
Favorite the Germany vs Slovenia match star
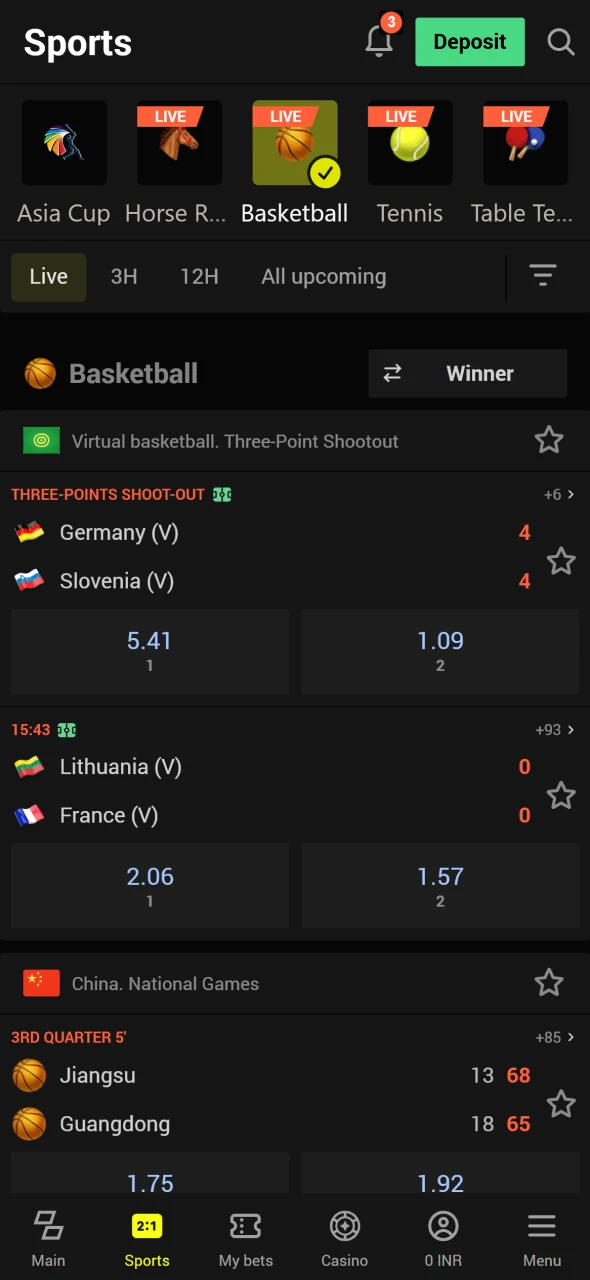click(561, 561)
